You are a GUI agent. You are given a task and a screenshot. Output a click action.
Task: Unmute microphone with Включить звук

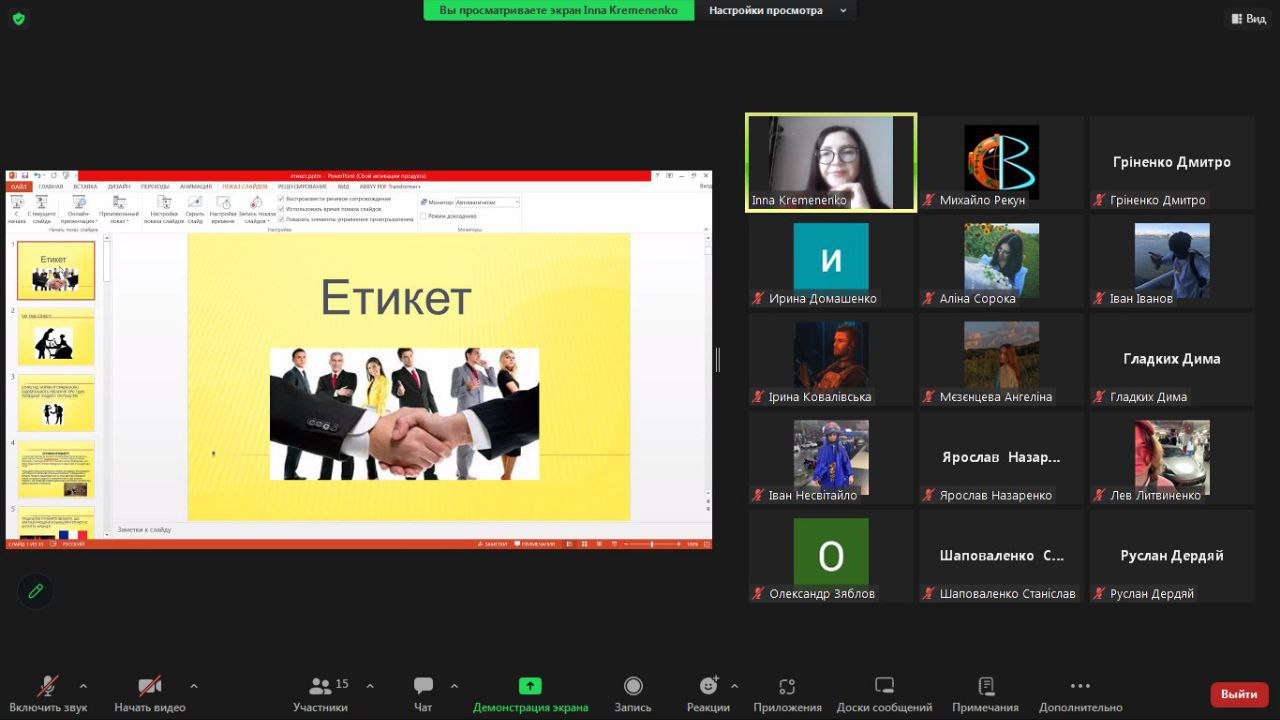48,686
